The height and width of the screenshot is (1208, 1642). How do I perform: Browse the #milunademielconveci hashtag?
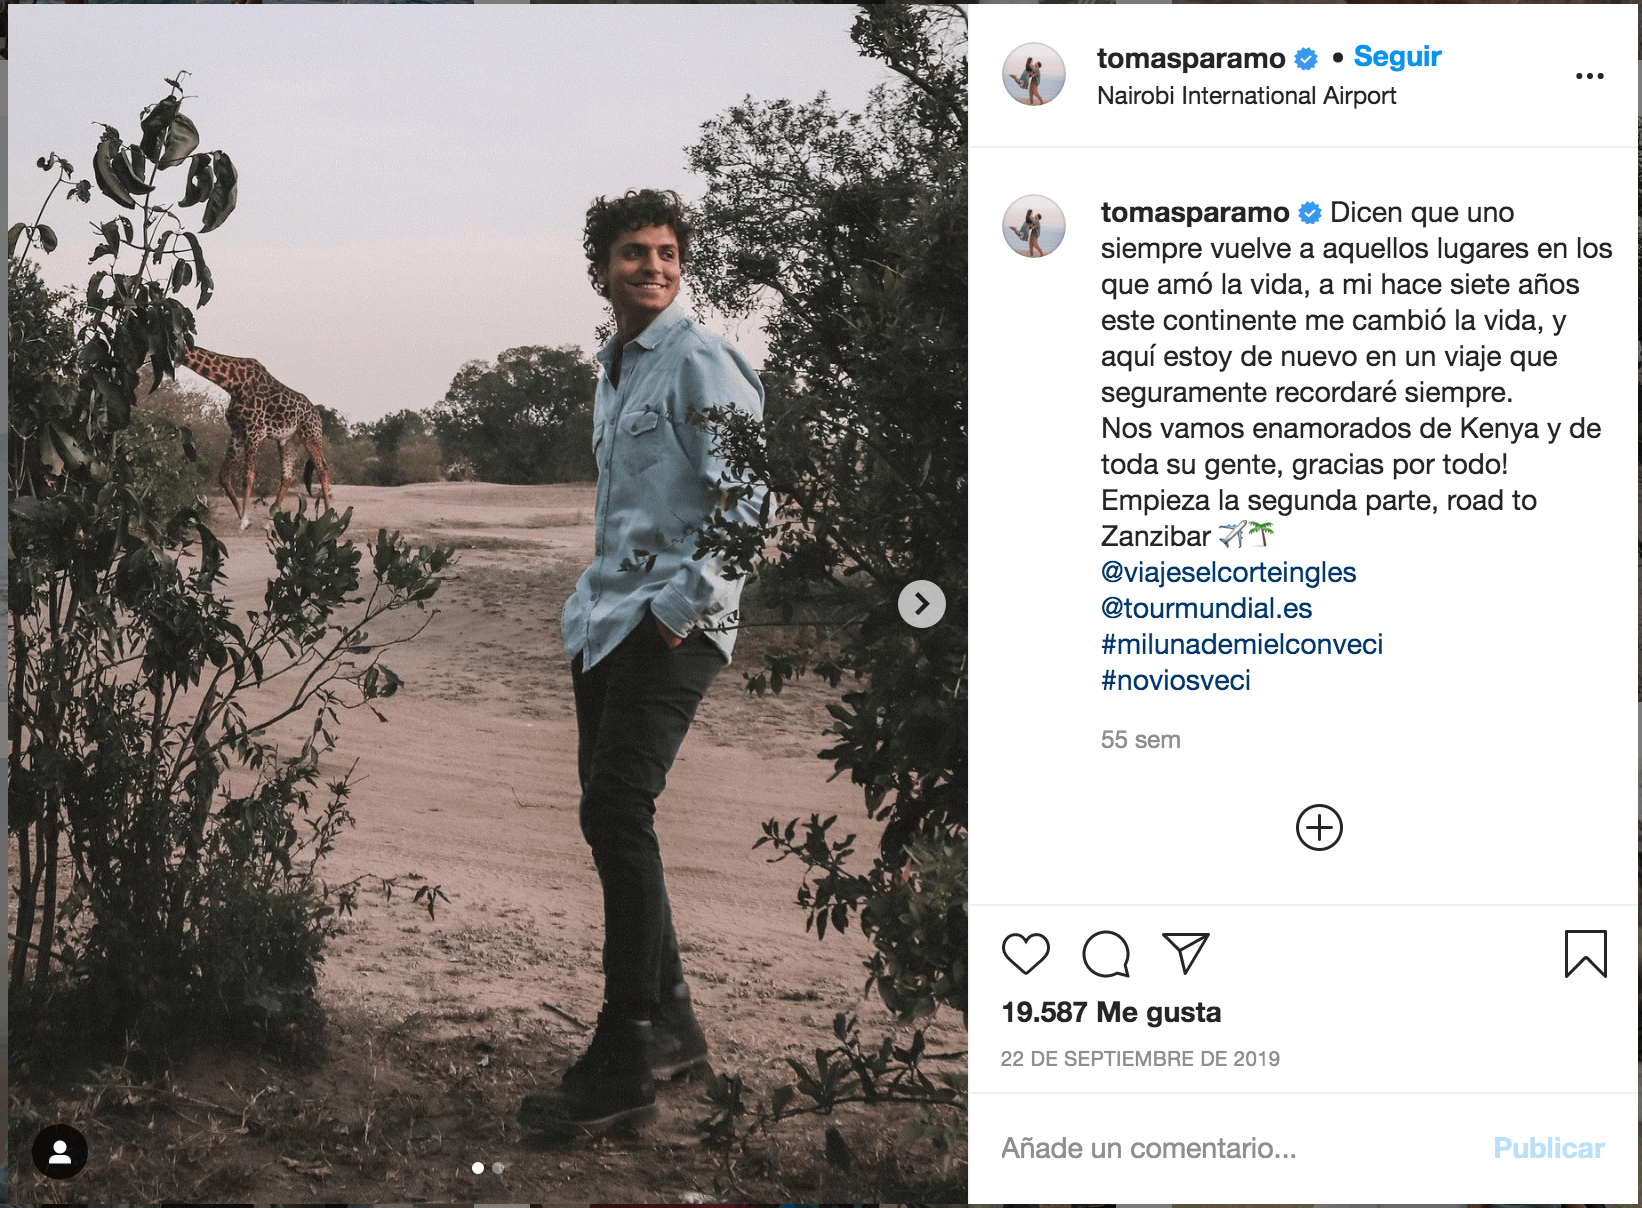(x=1241, y=644)
